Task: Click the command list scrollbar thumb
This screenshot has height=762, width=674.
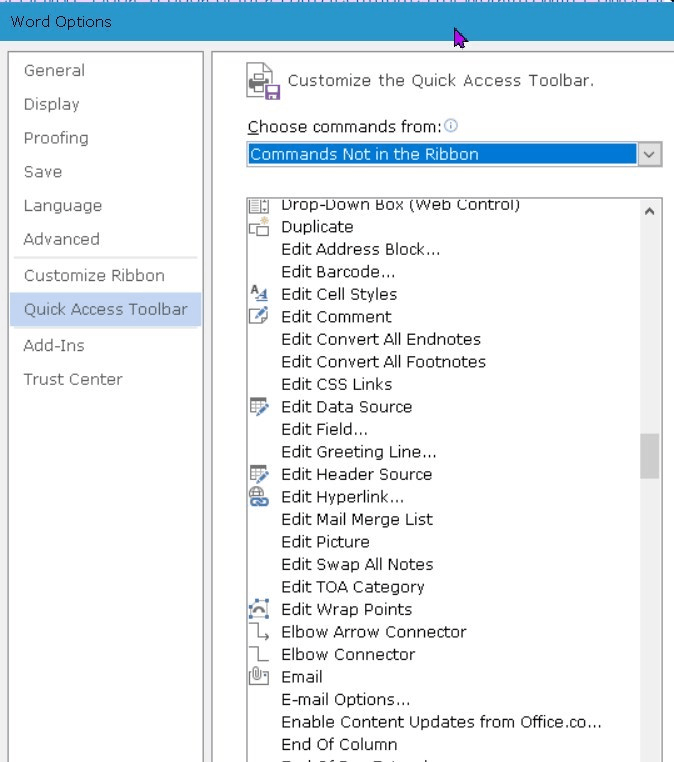Action: [x=650, y=456]
